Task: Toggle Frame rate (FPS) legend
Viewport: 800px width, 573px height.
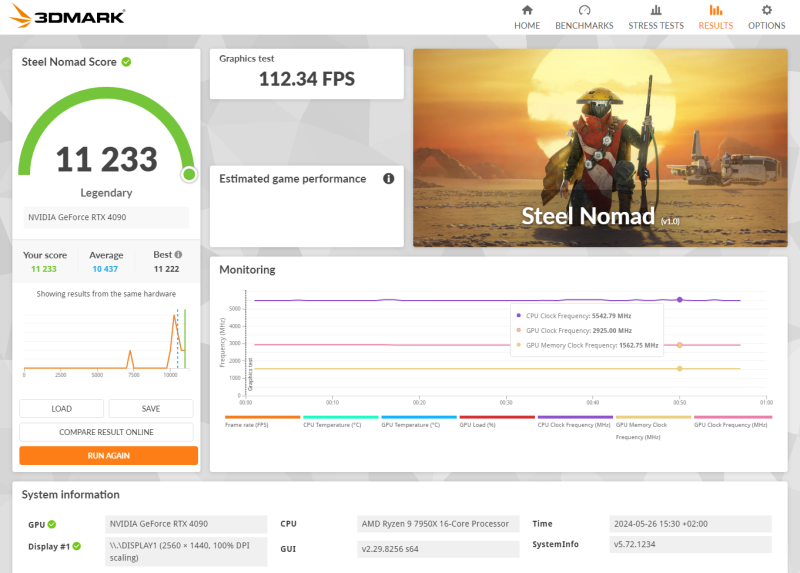Action: coord(262,421)
